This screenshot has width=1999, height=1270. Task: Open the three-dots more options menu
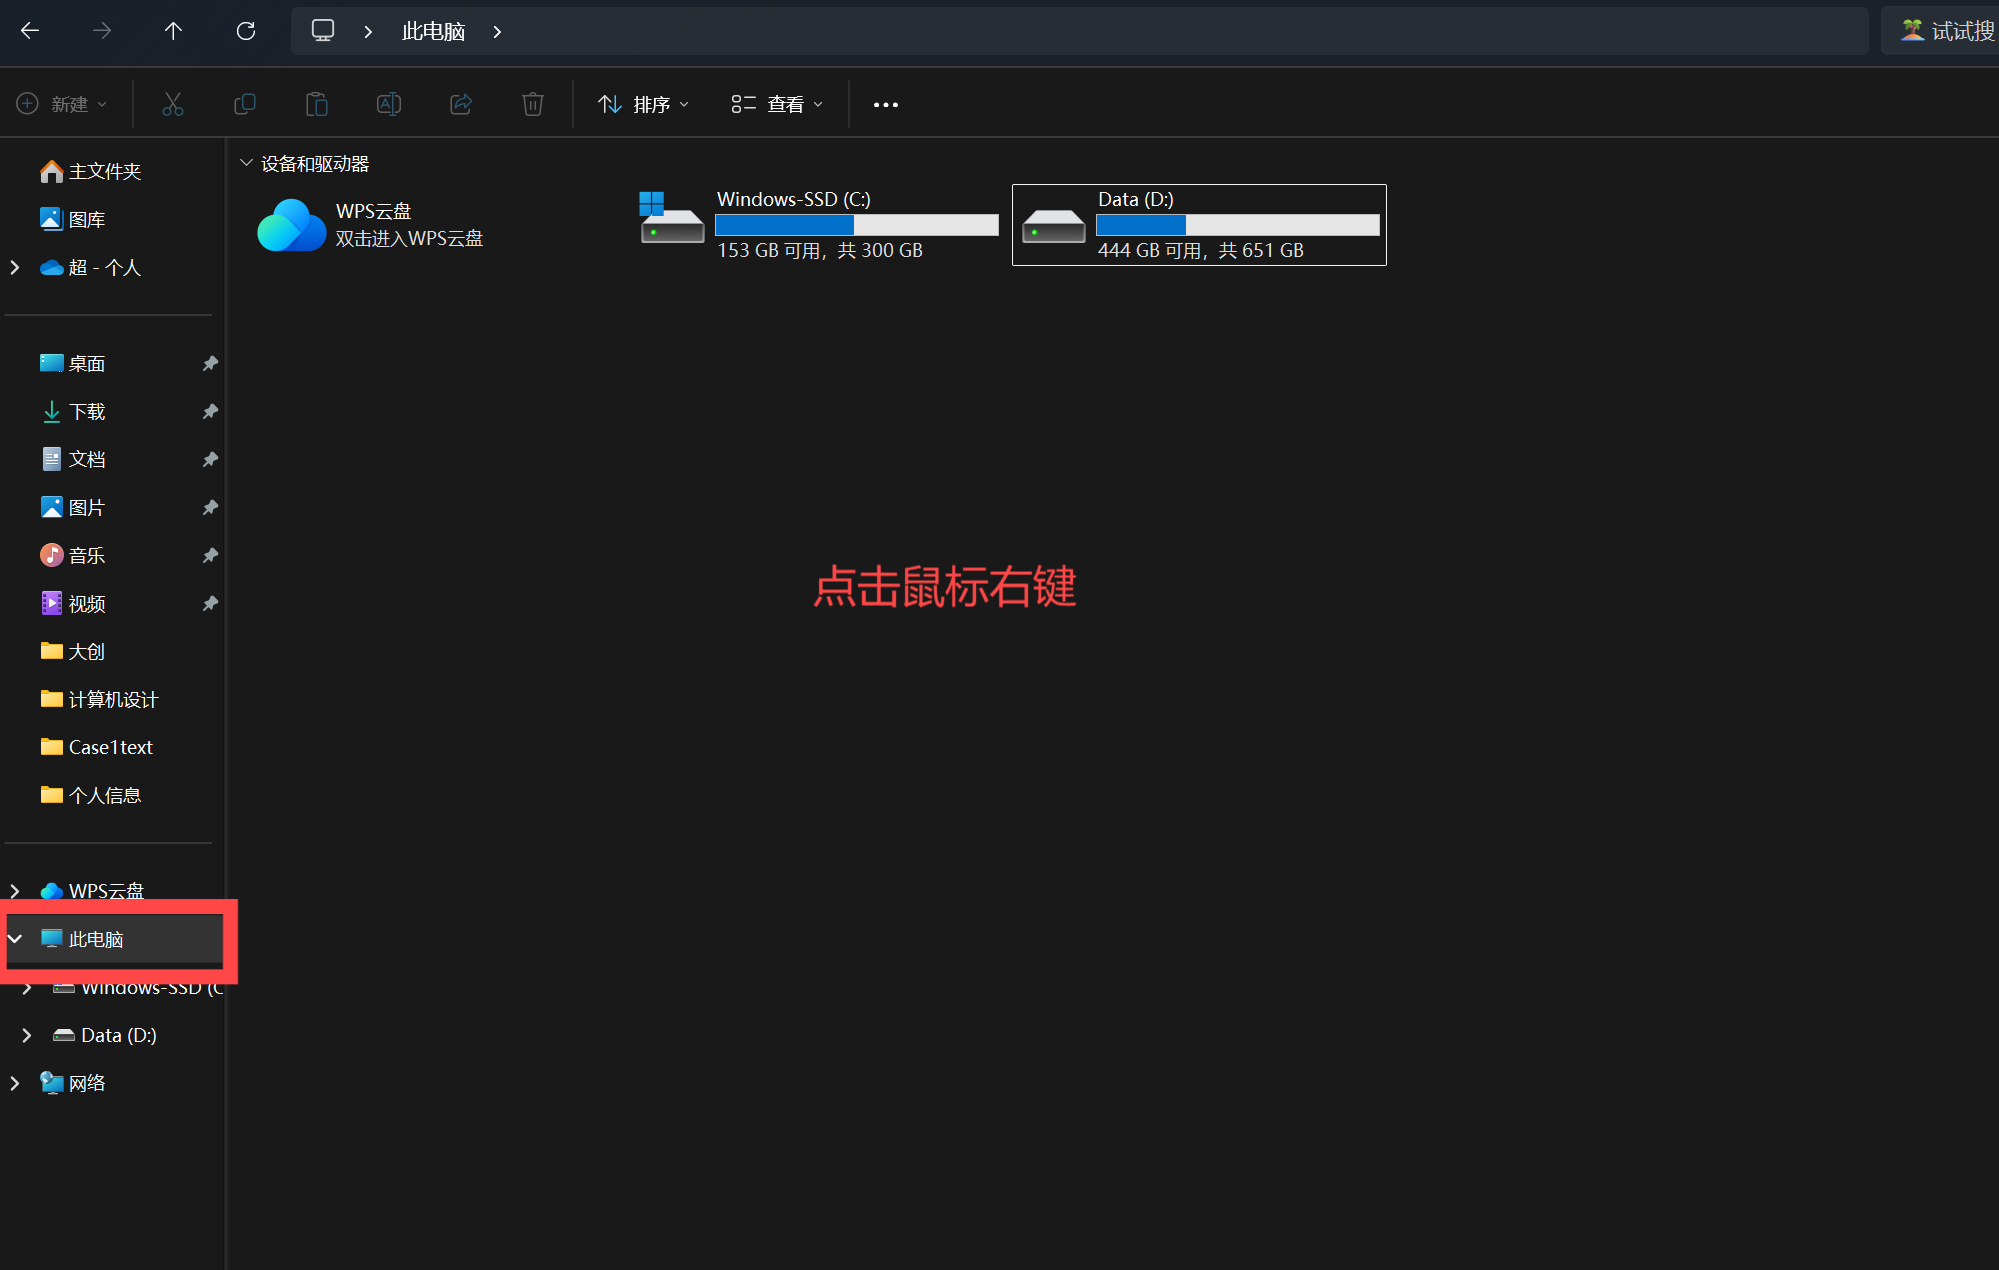tap(885, 104)
